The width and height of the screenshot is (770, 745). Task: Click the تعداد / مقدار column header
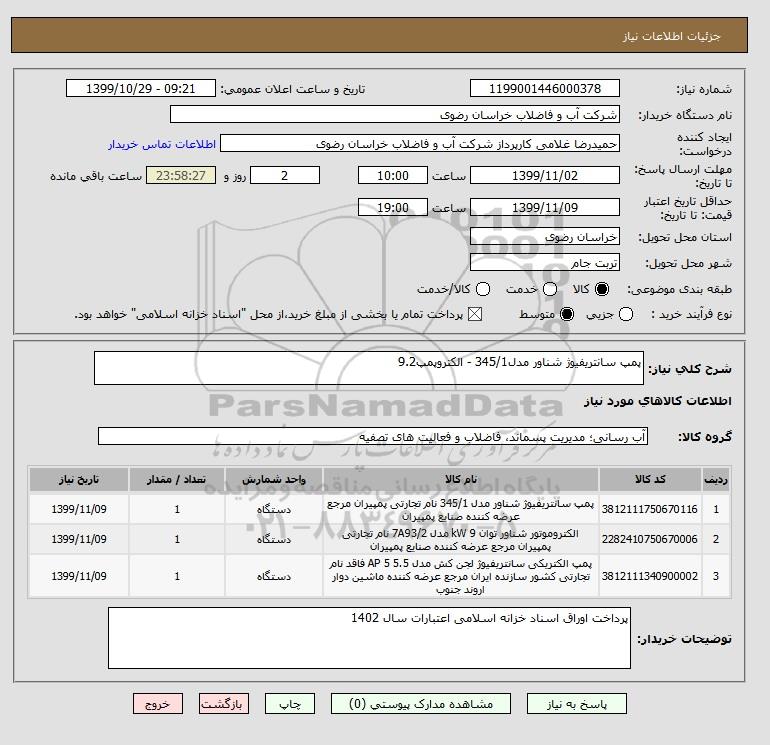[x=177, y=479]
